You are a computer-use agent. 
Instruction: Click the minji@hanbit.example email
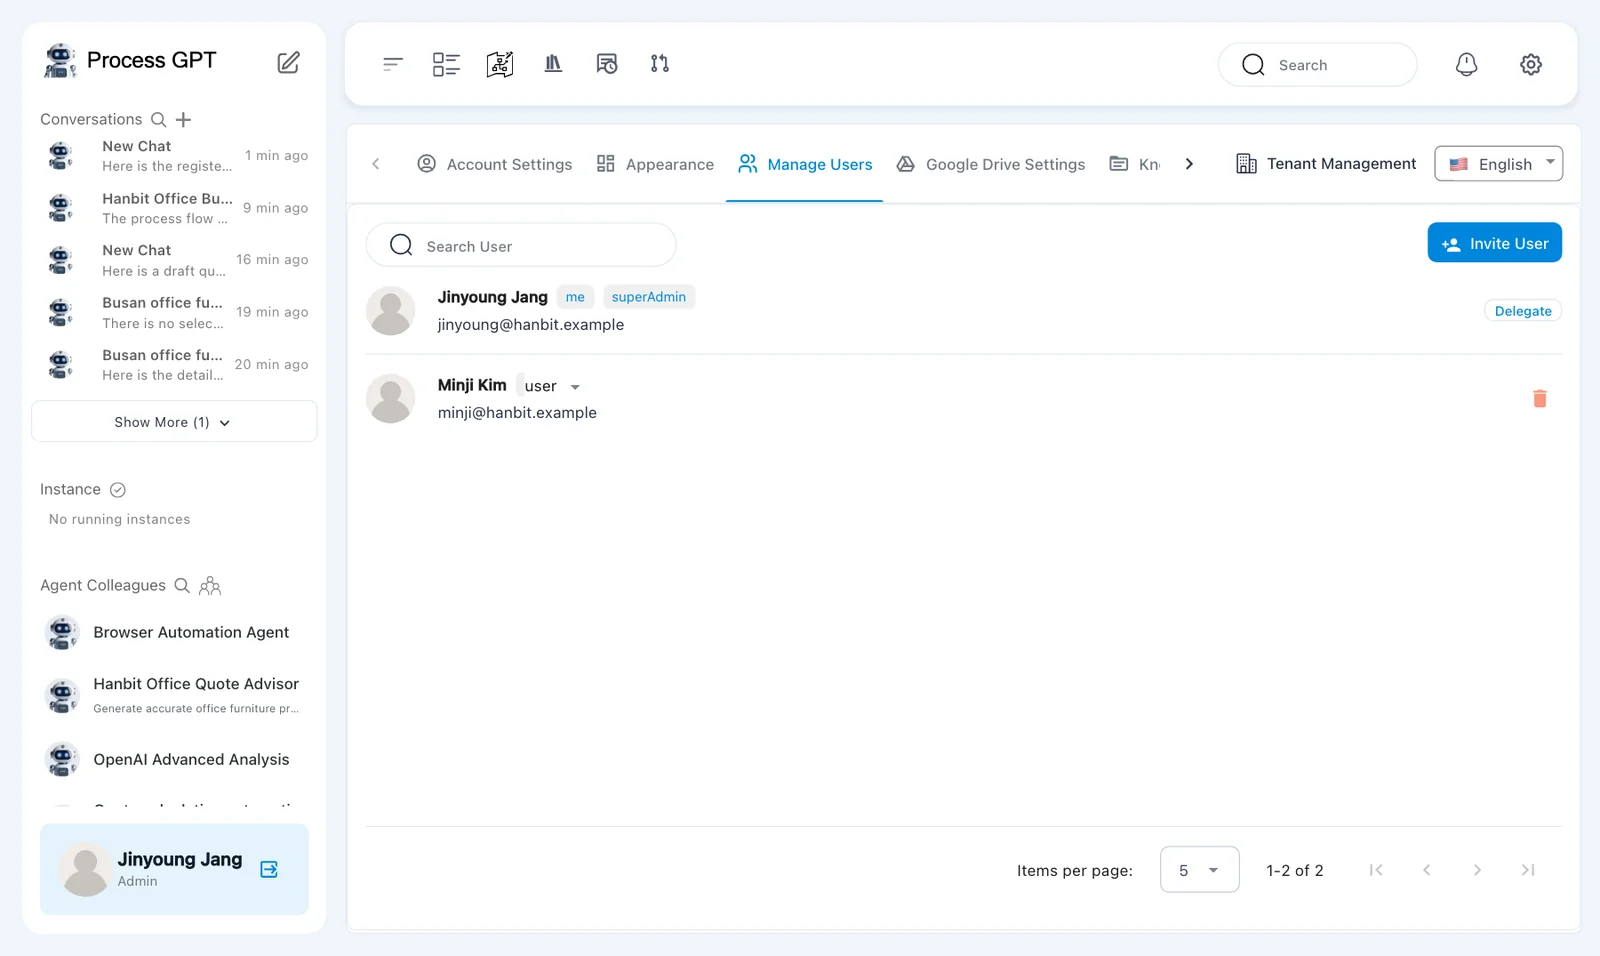coord(517,413)
